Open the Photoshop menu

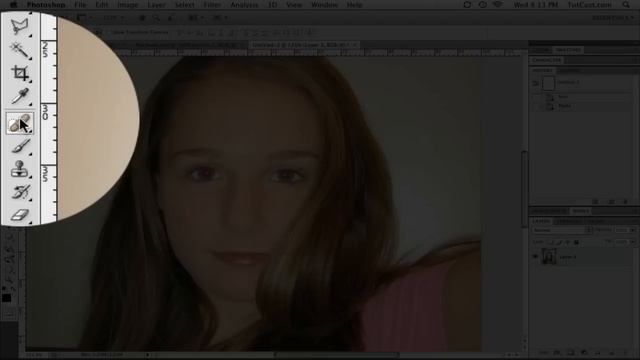coord(46,5)
